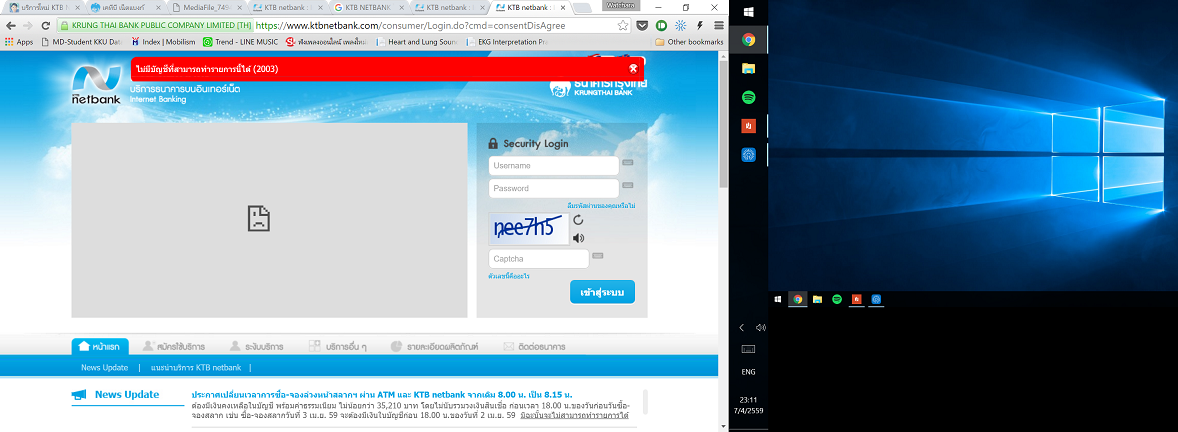Click the Security Login lock icon

pyautogui.click(x=493, y=143)
